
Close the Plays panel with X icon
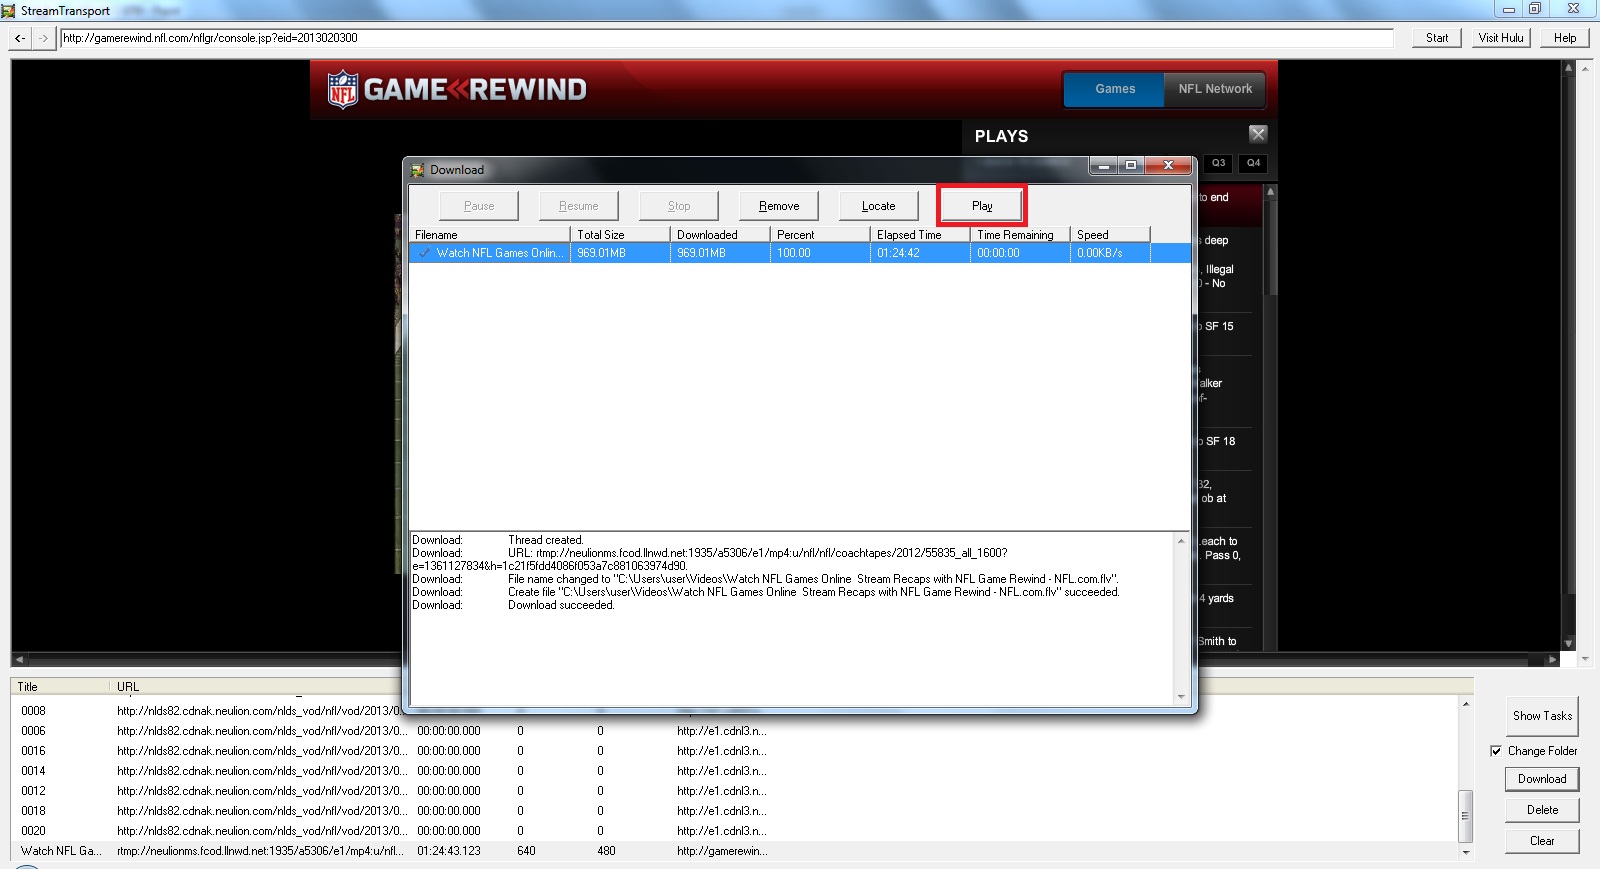click(x=1258, y=134)
